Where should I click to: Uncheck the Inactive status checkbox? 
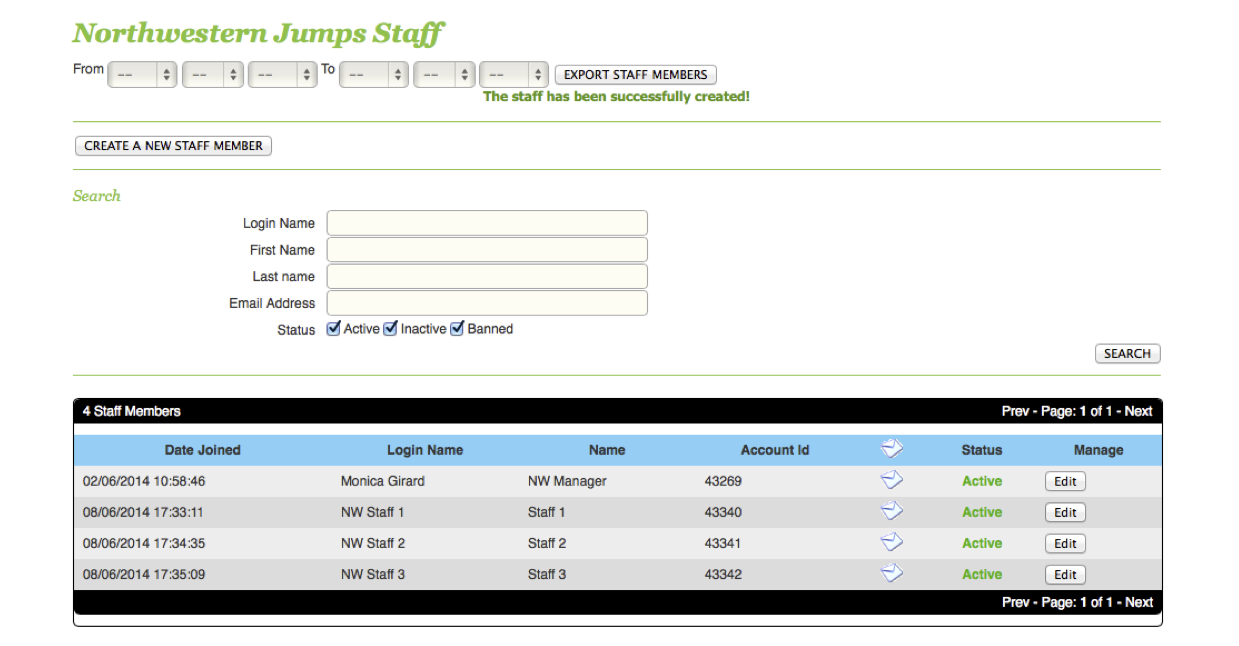pyautogui.click(x=391, y=329)
